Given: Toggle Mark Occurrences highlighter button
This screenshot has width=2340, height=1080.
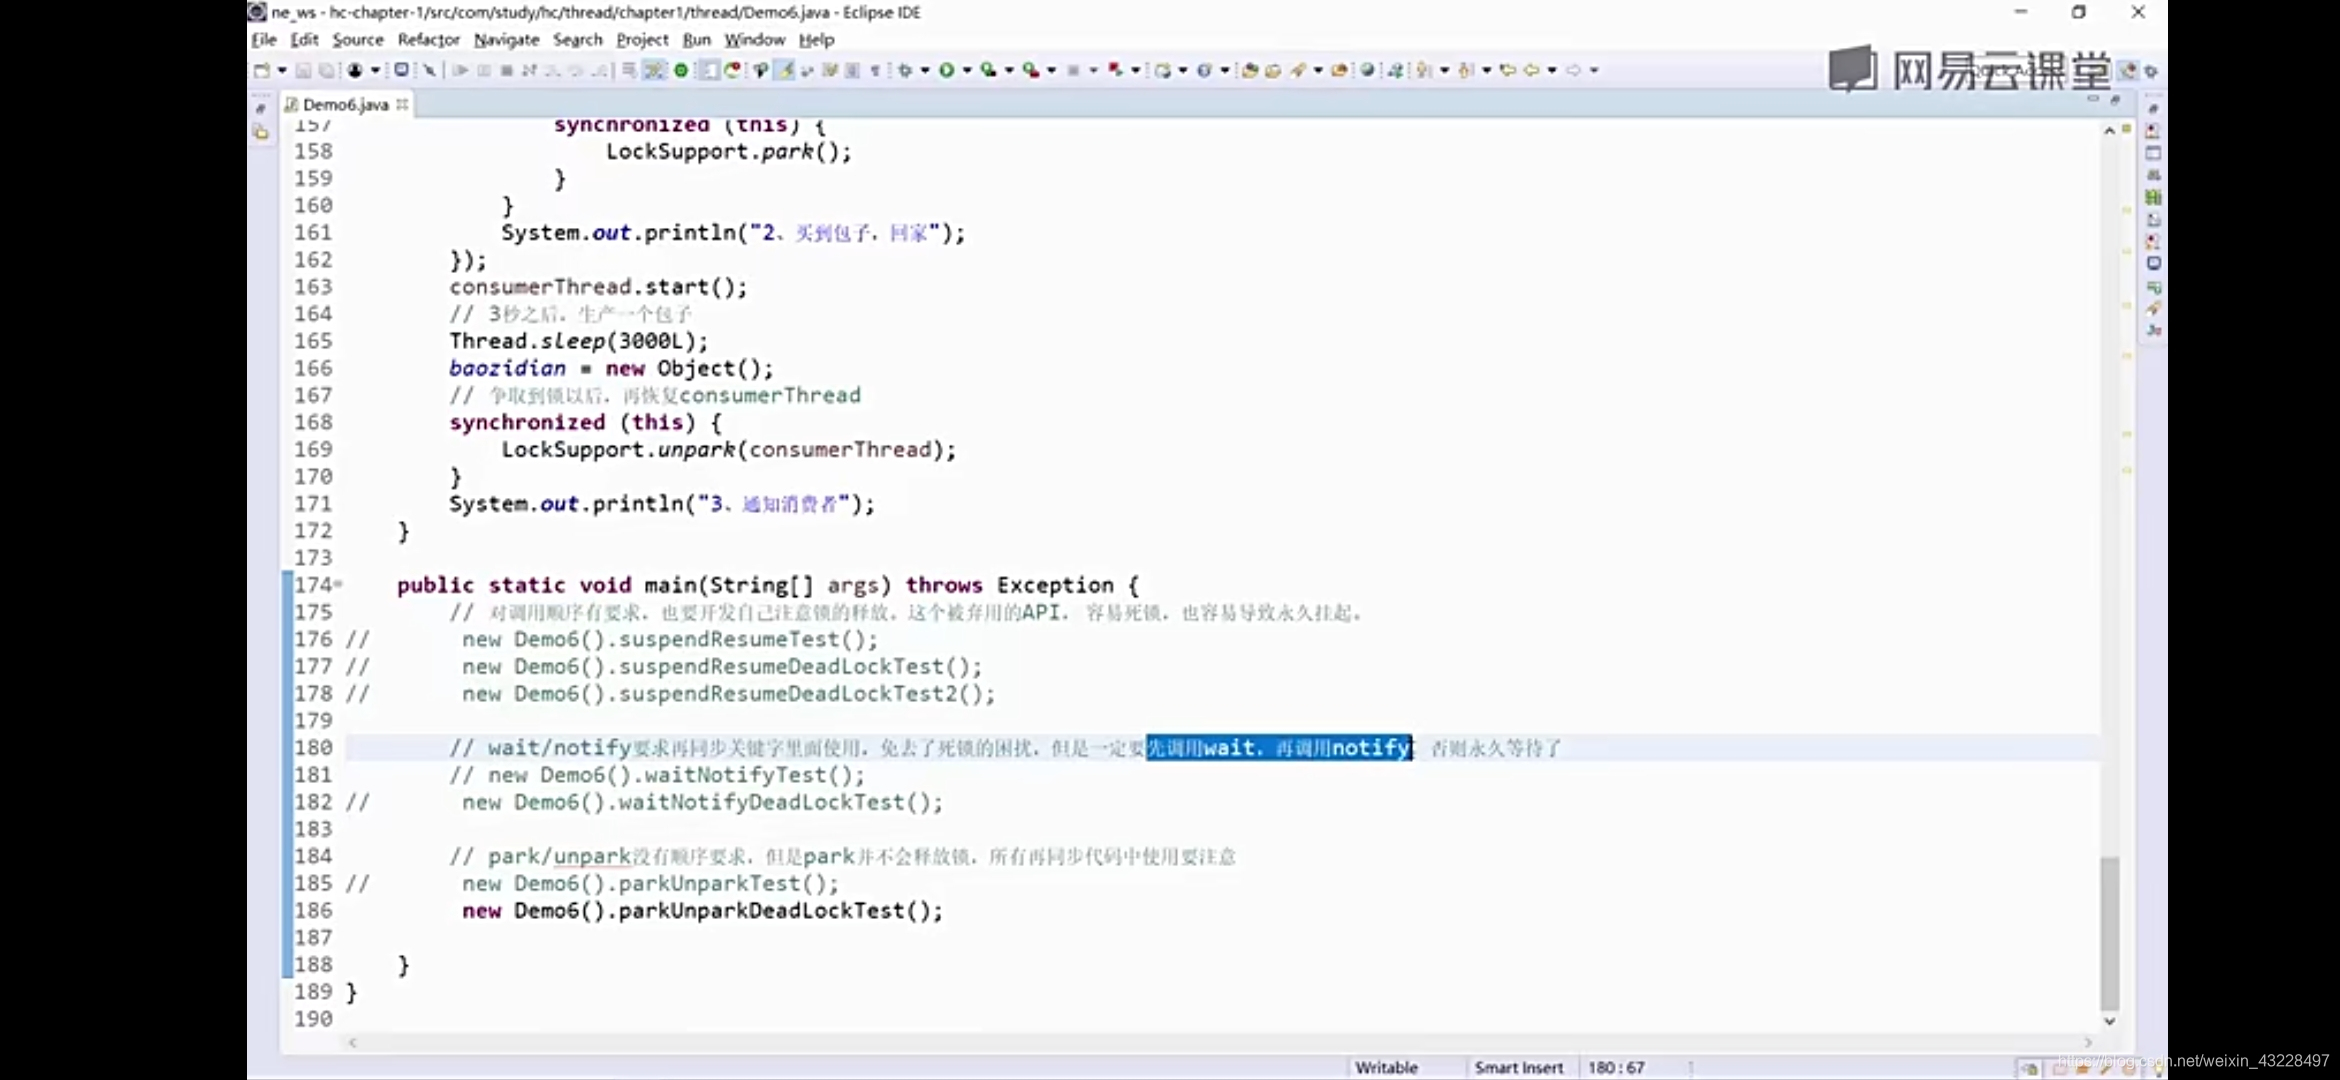Looking at the screenshot, I should 783,70.
